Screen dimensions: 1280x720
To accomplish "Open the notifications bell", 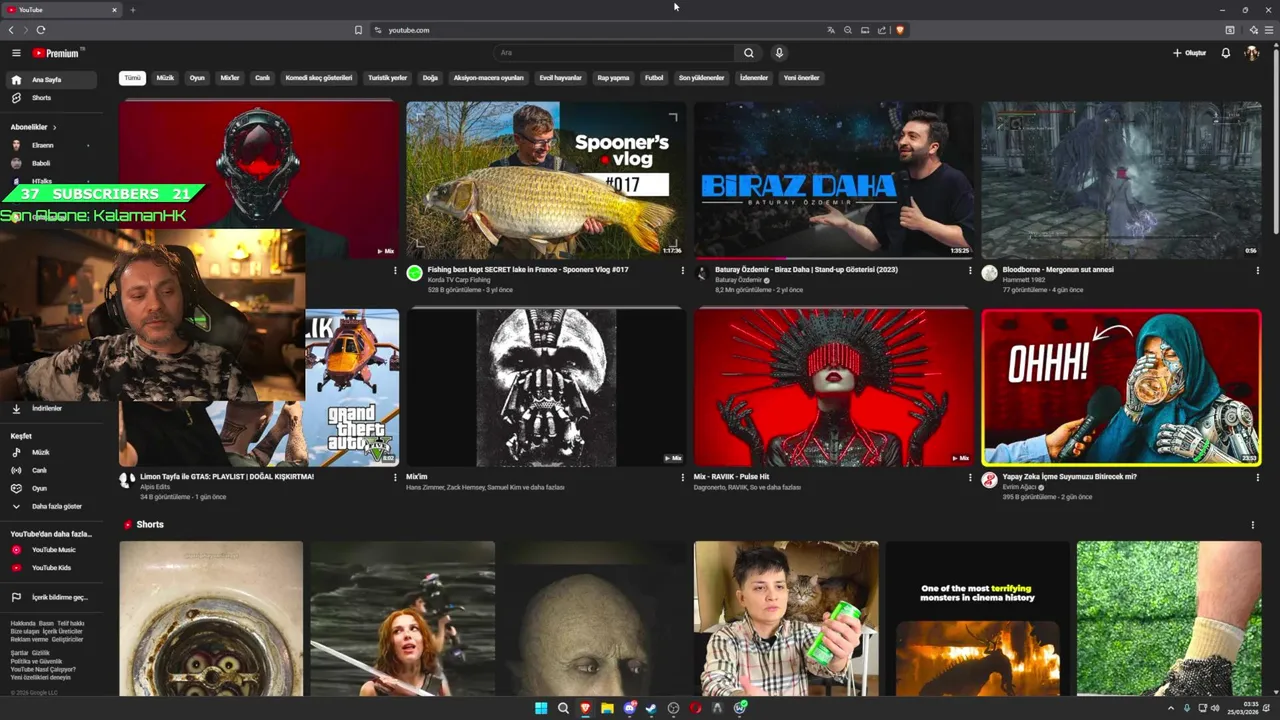I will [1225, 53].
